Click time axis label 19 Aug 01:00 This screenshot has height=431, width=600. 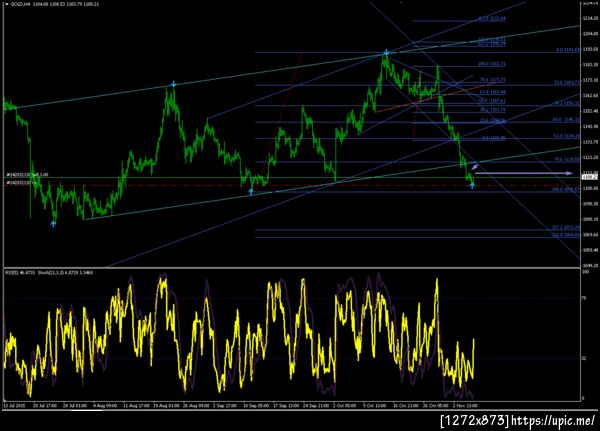point(166,405)
